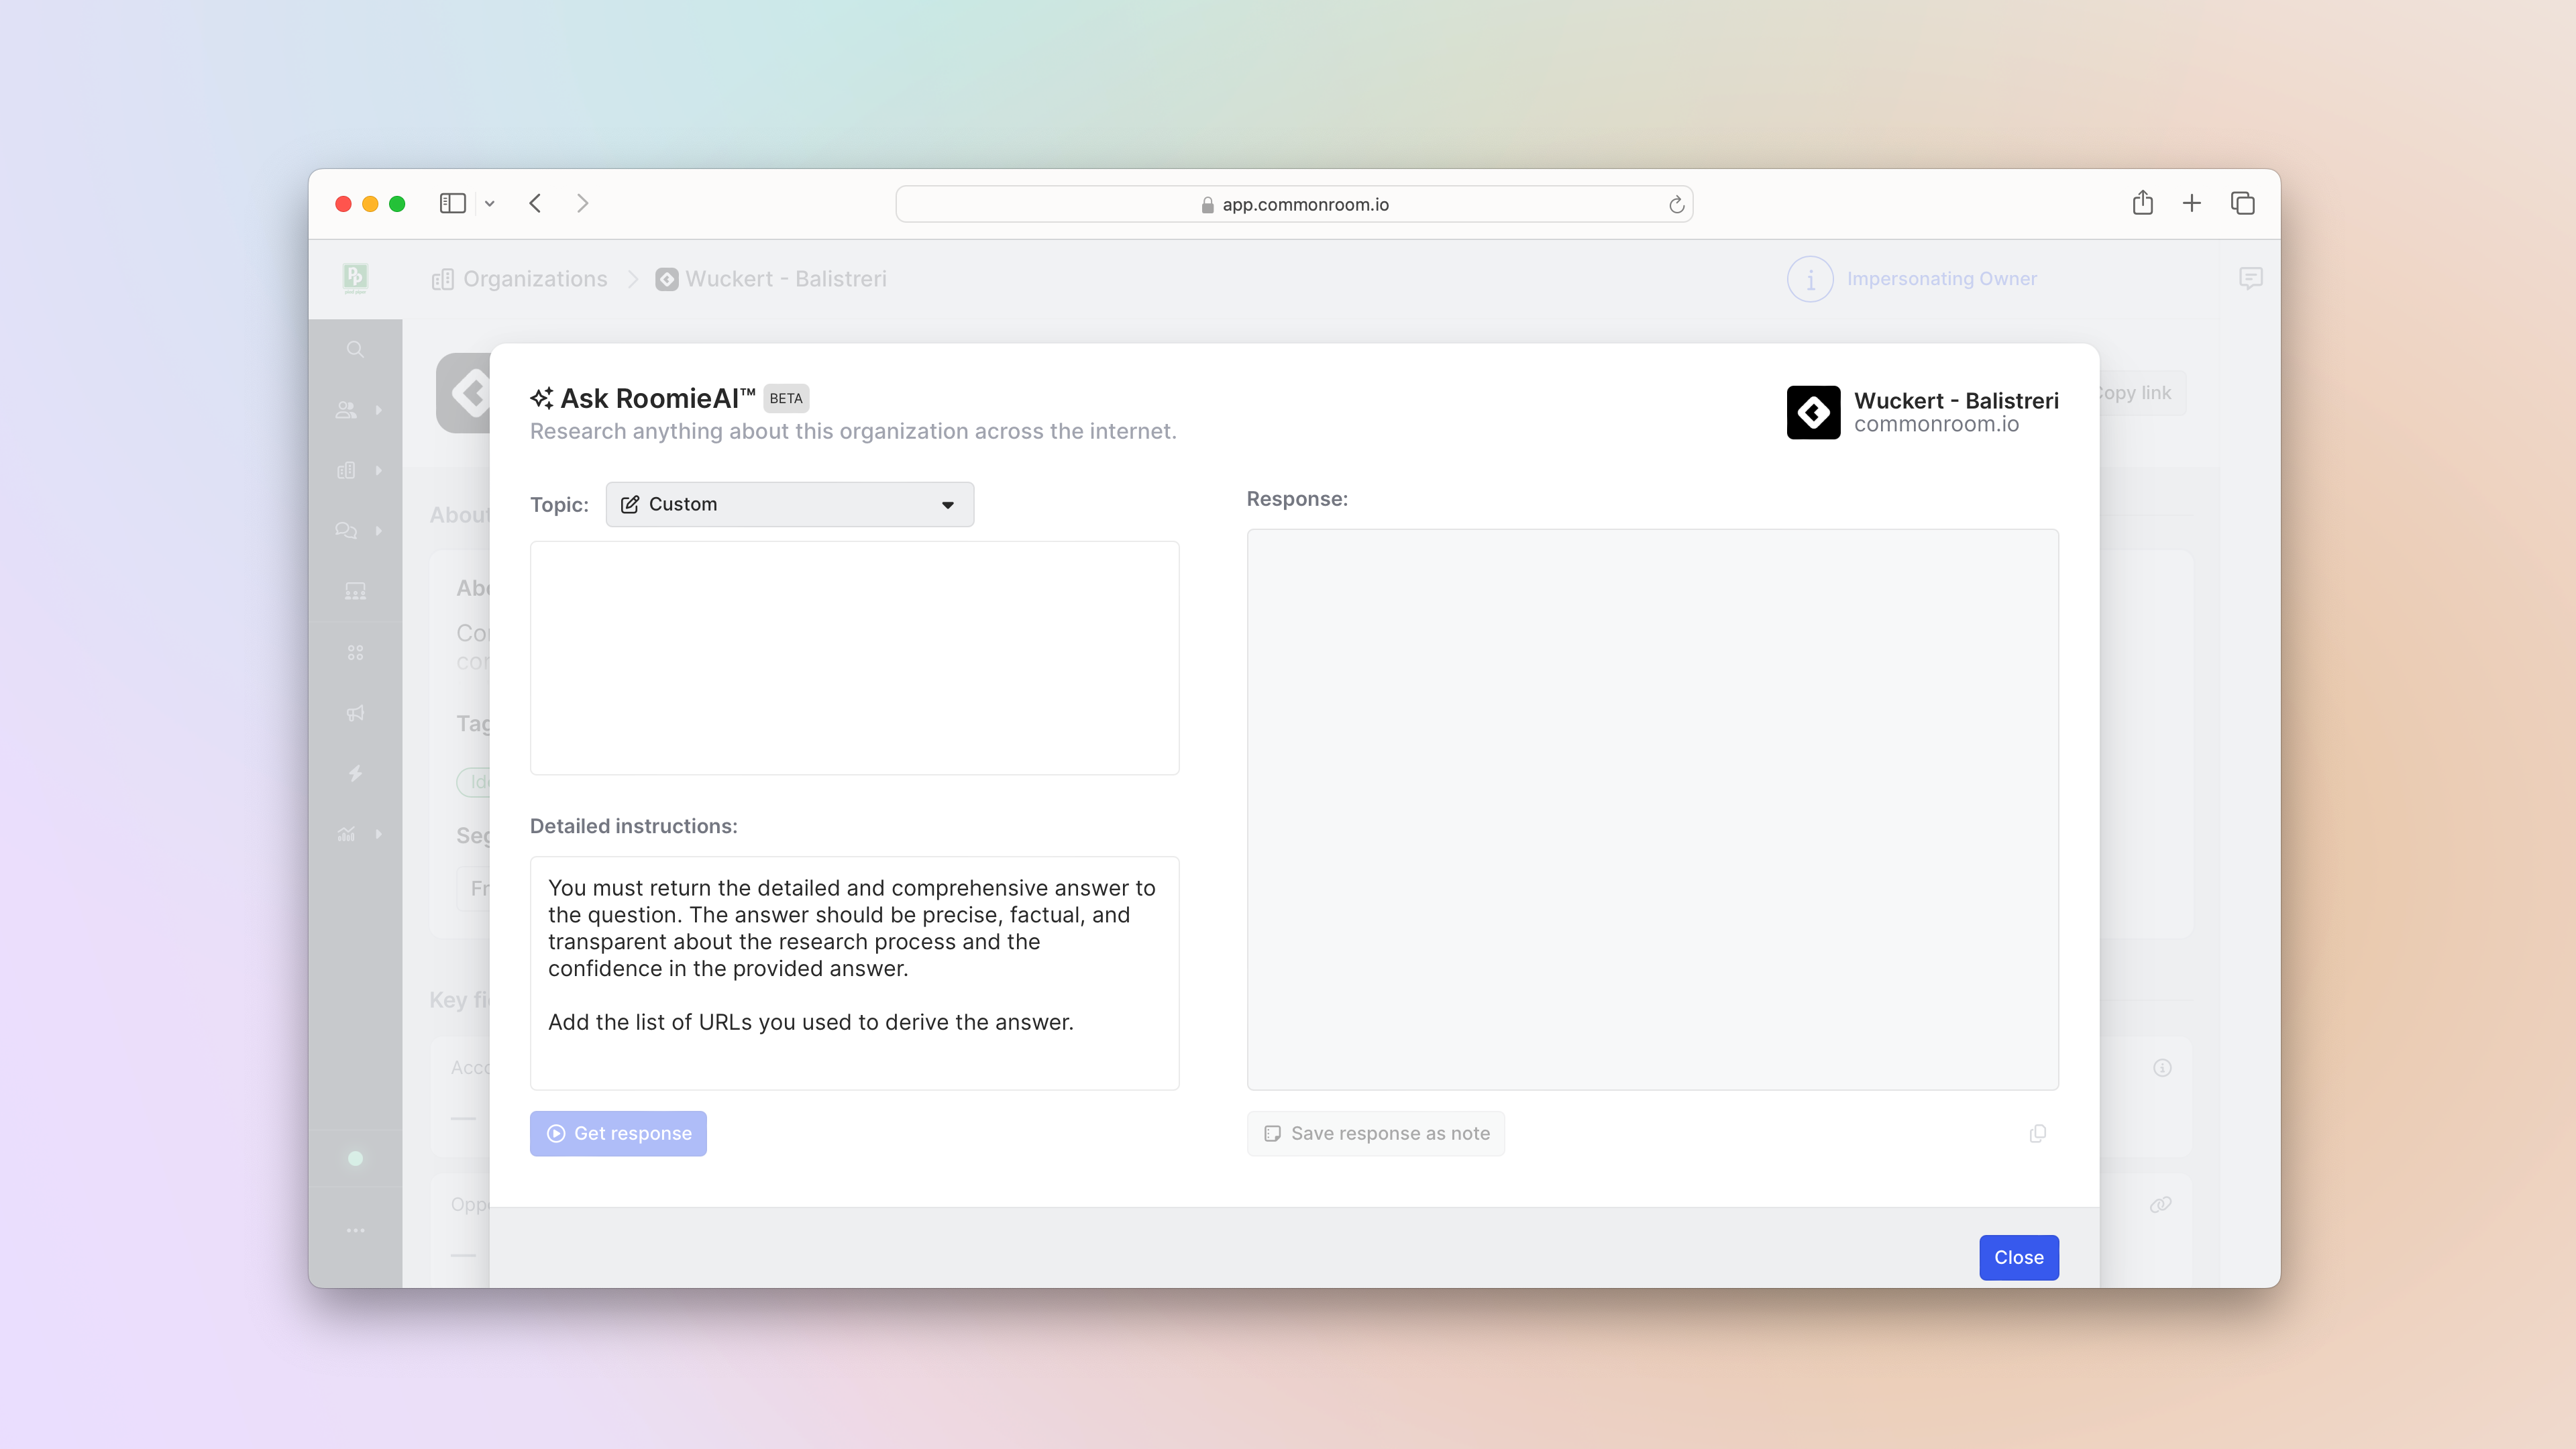Click Wuckert - Balistreri breadcrumb
The height and width of the screenshot is (1449, 2576).
785,279
